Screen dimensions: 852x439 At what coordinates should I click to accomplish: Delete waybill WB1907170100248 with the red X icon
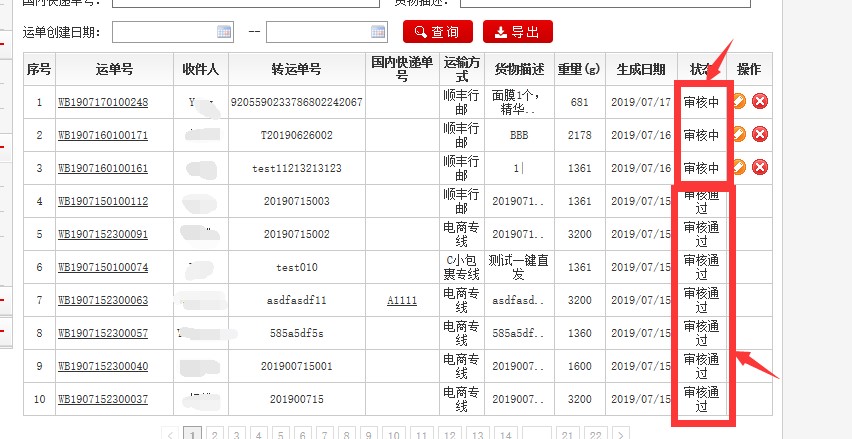pos(760,102)
